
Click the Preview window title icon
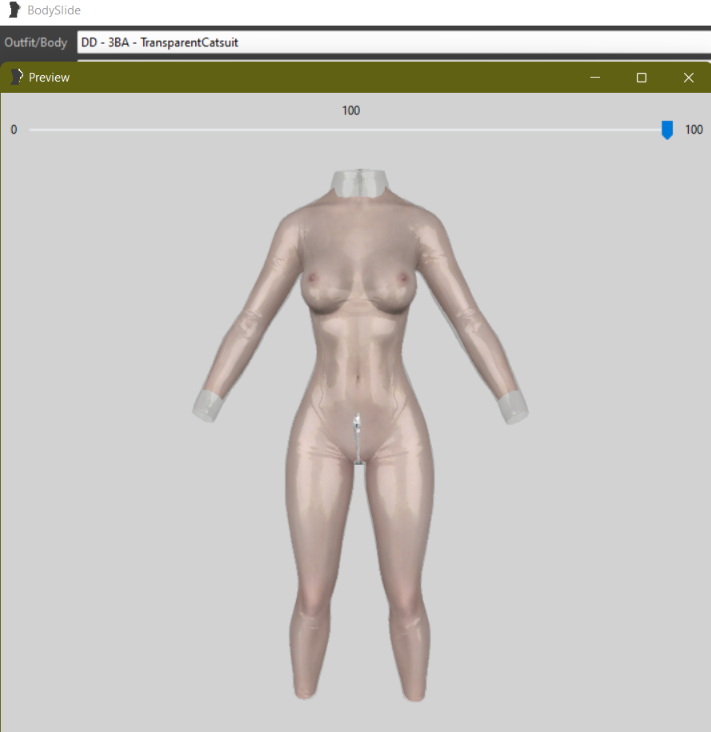(x=16, y=77)
